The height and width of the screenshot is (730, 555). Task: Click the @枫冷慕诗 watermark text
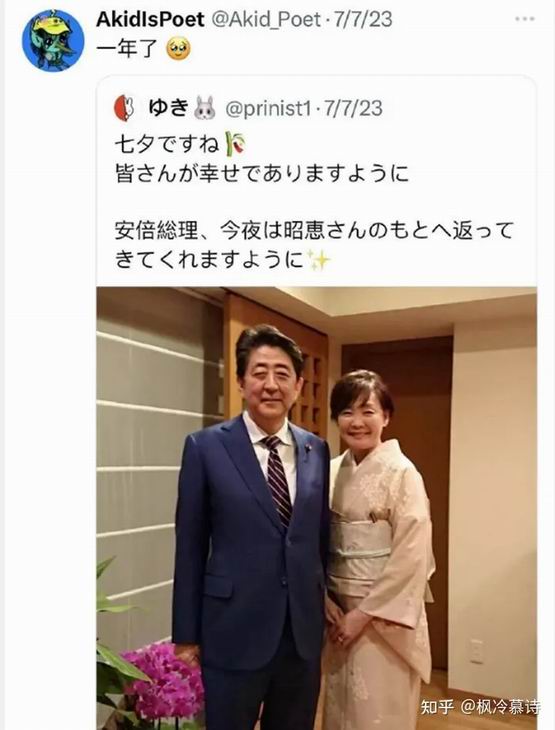click(501, 707)
